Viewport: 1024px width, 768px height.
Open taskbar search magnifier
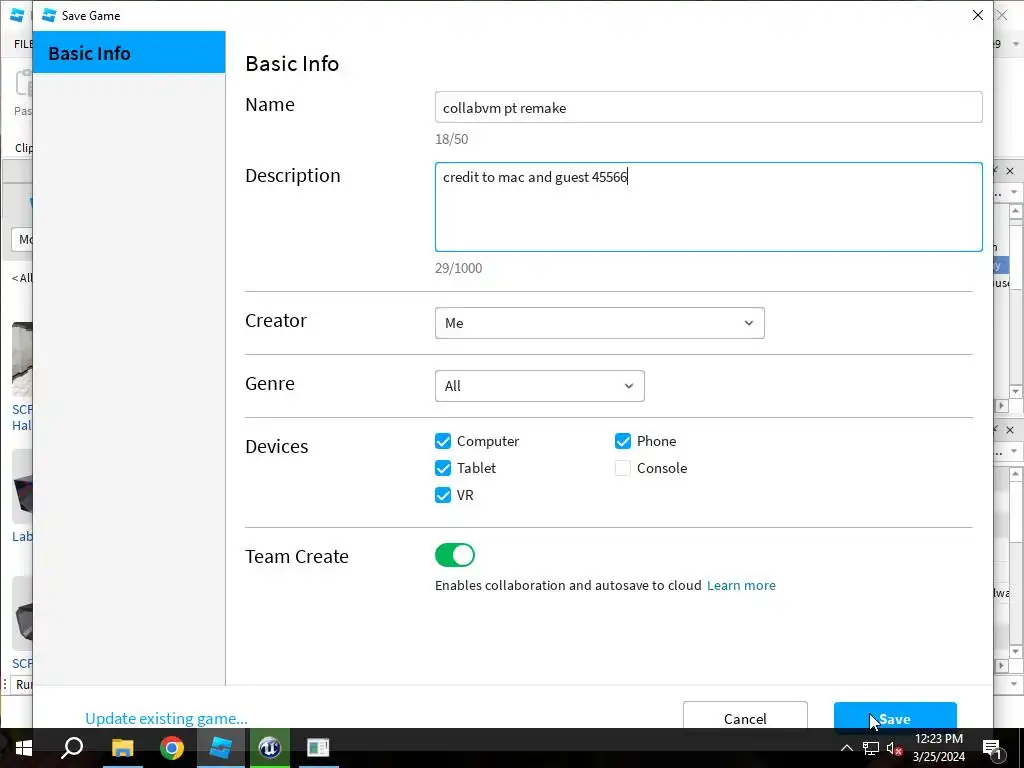(x=72, y=748)
